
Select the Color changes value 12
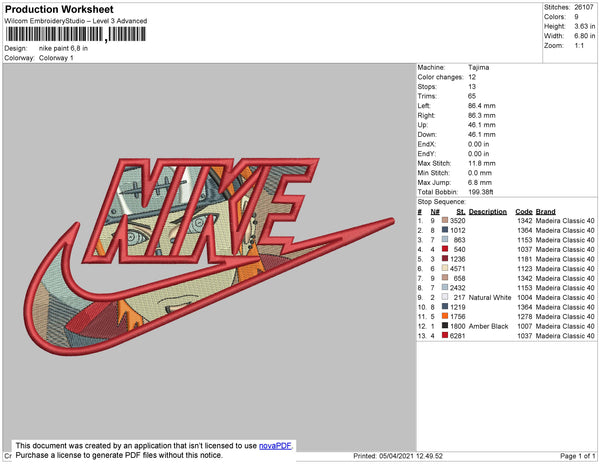tap(472, 77)
